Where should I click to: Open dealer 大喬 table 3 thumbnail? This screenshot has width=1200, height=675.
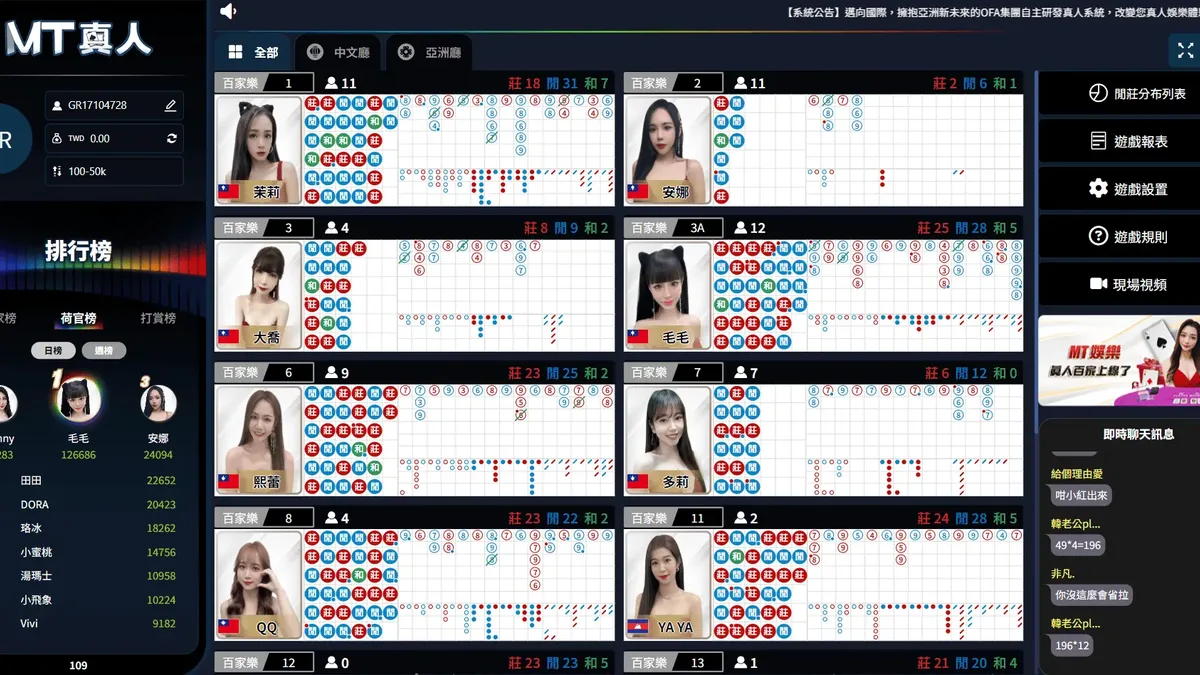[x=259, y=296]
